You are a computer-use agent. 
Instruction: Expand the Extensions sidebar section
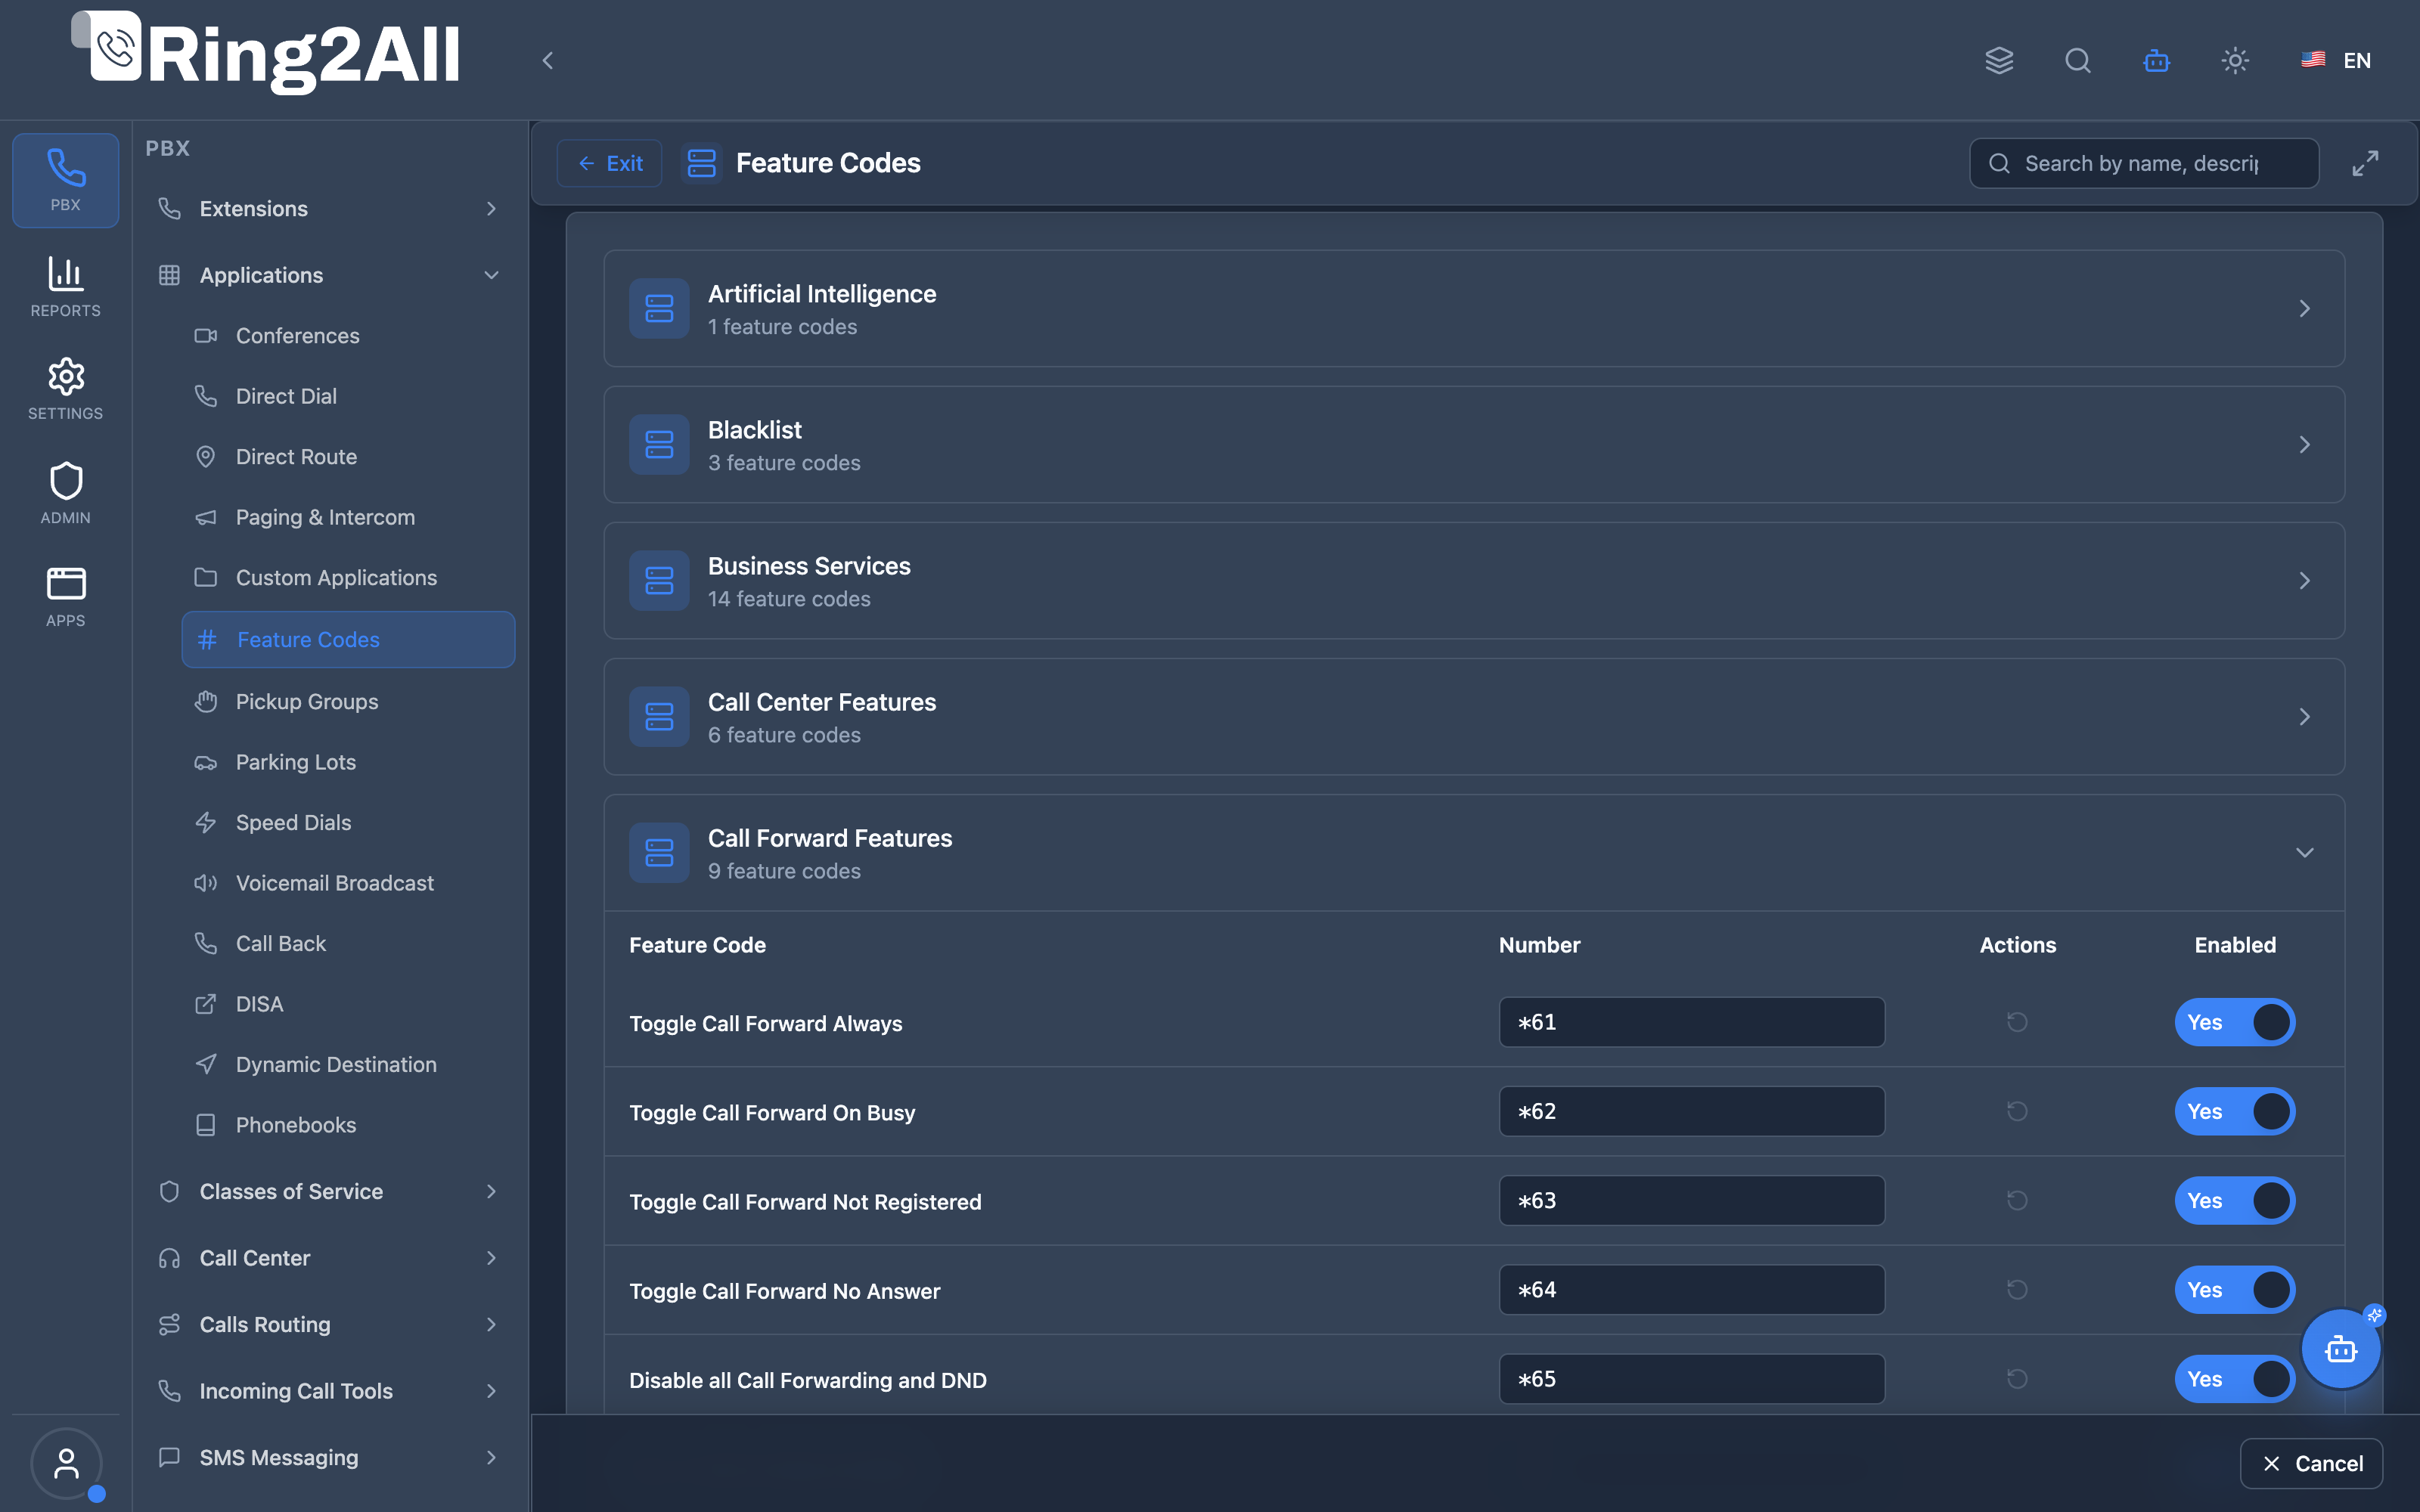tap(330, 208)
